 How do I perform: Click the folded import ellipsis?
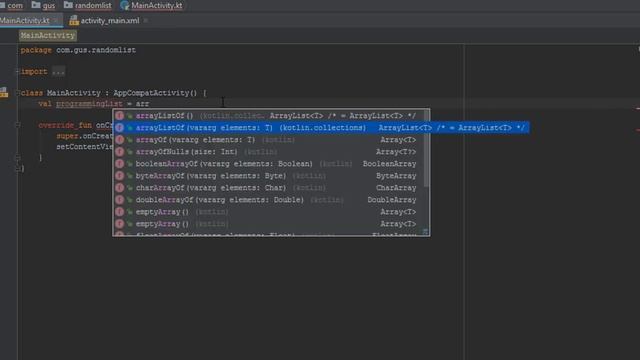(x=58, y=72)
